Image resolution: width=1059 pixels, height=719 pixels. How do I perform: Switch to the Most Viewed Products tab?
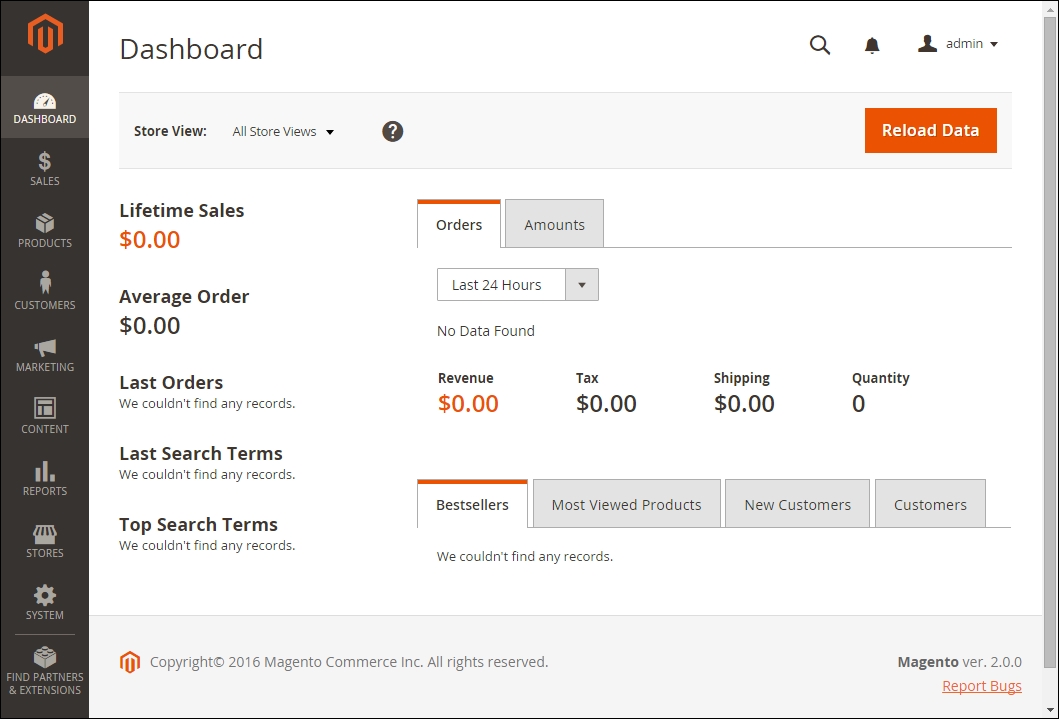(626, 505)
